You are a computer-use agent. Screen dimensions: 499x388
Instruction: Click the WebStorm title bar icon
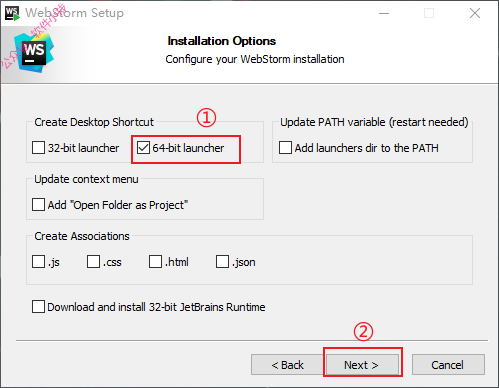pos(12,13)
